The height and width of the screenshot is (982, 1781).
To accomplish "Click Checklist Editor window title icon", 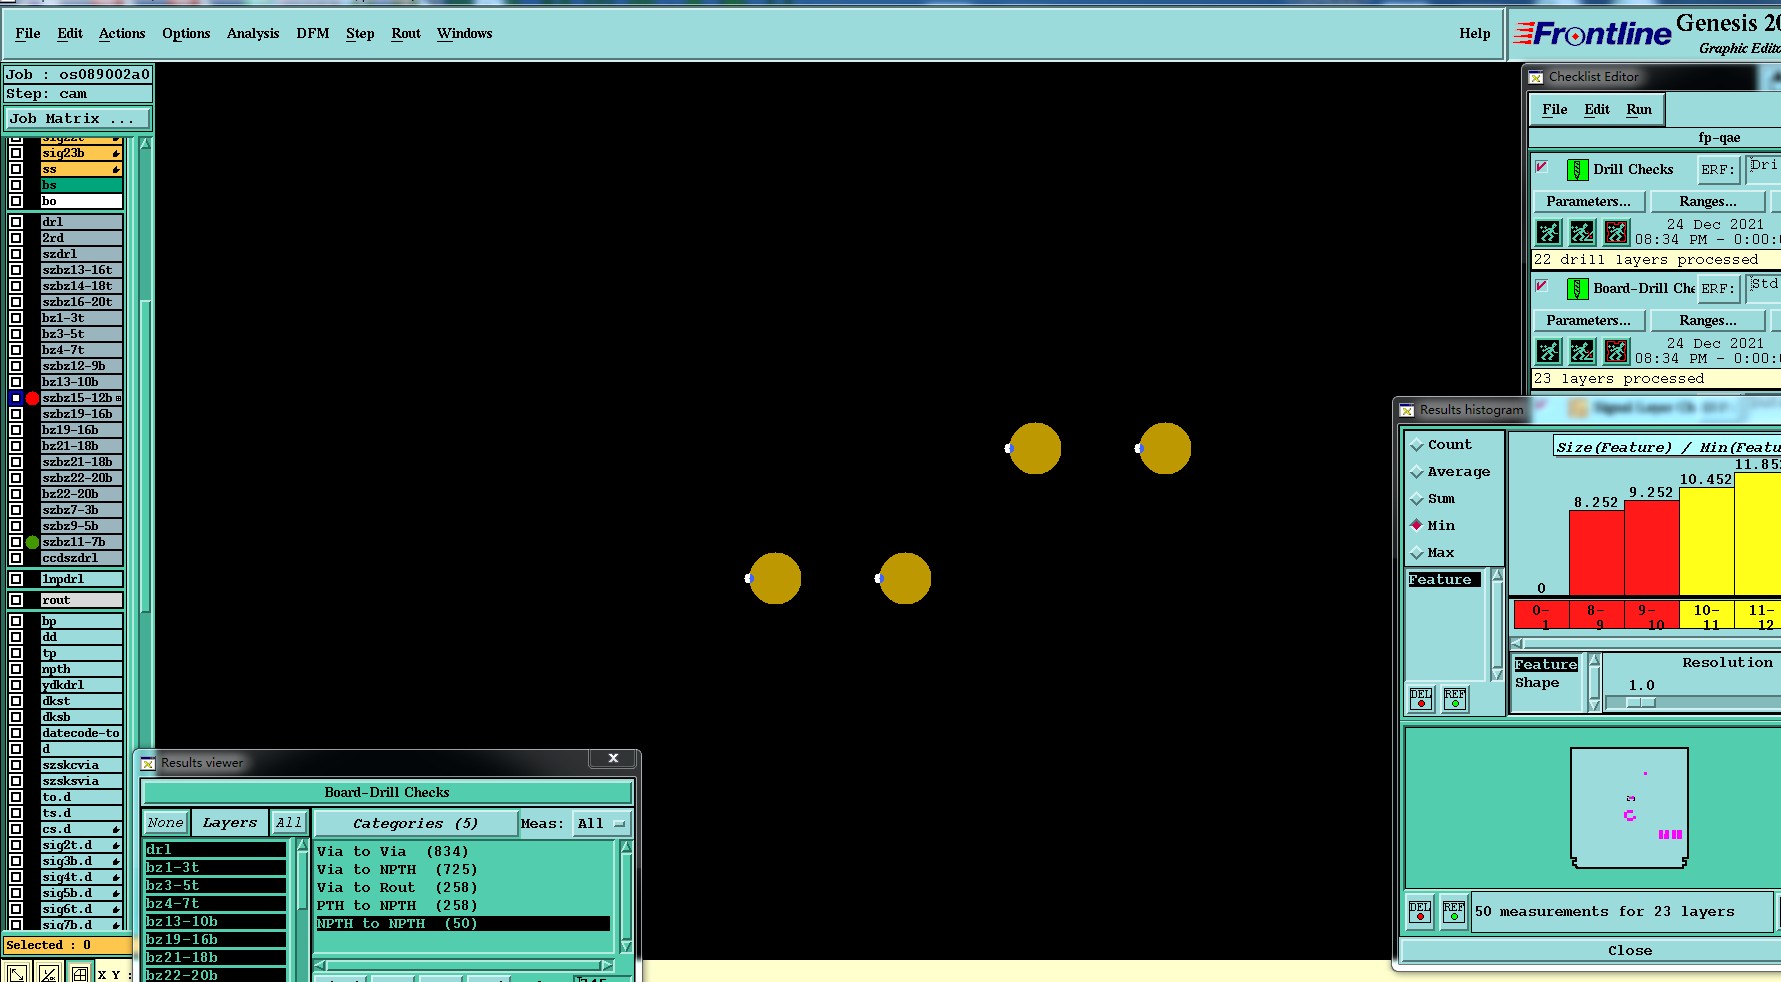I will (x=1536, y=77).
